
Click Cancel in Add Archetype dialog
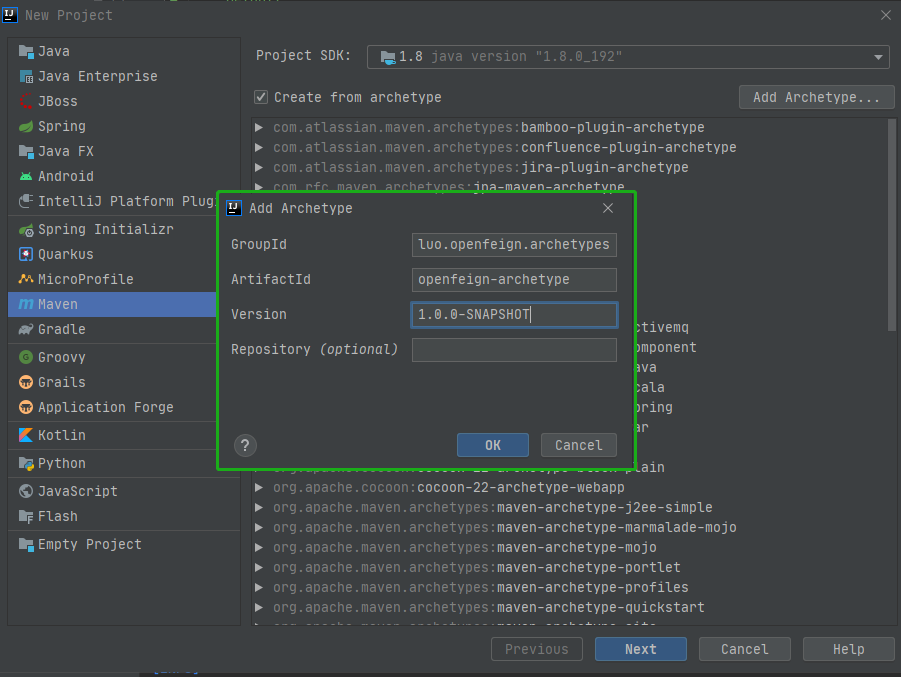coord(579,445)
